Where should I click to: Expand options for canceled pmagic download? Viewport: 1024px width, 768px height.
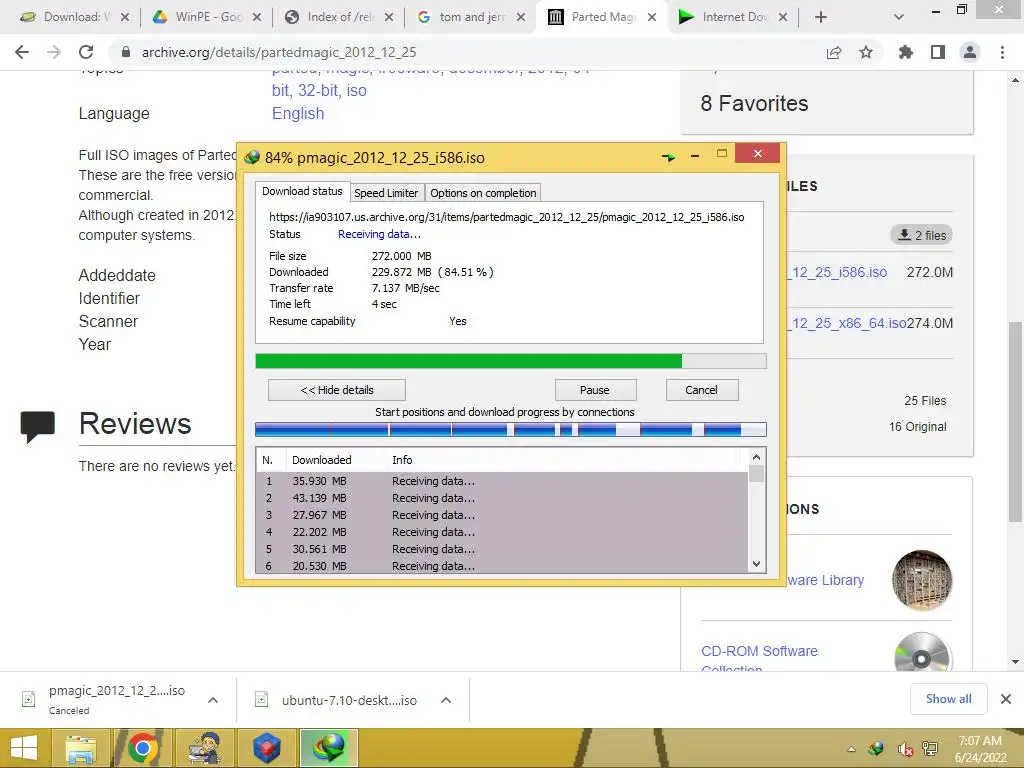[x=213, y=700]
